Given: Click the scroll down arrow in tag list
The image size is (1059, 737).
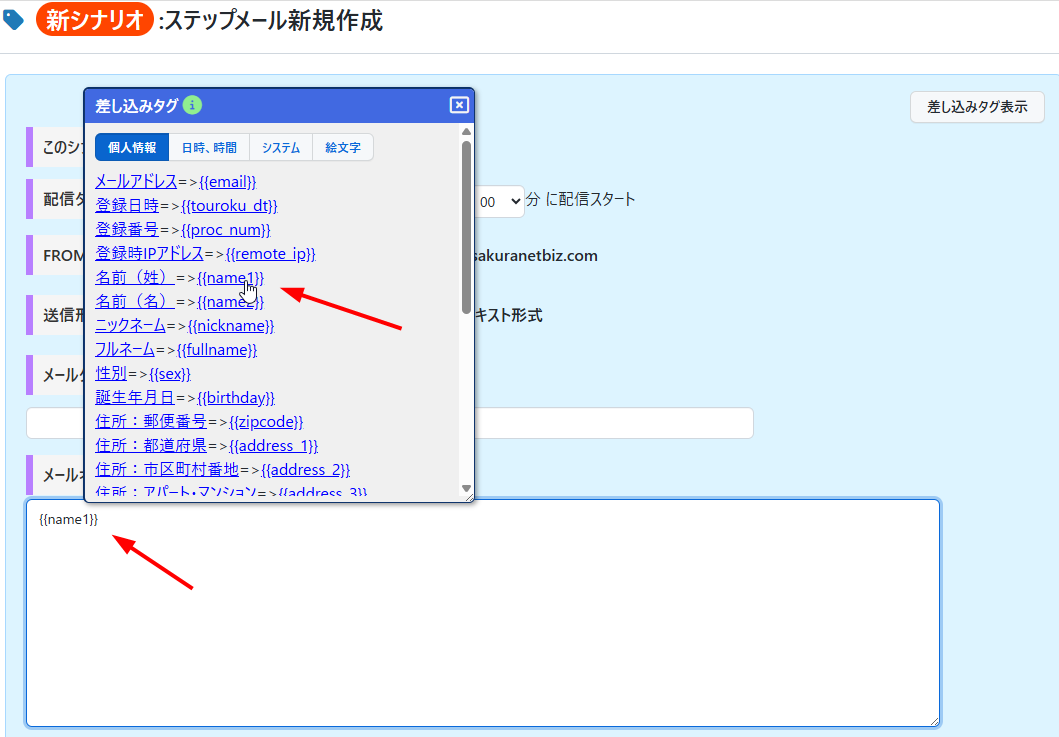Looking at the screenshot, I should (466, 489).
